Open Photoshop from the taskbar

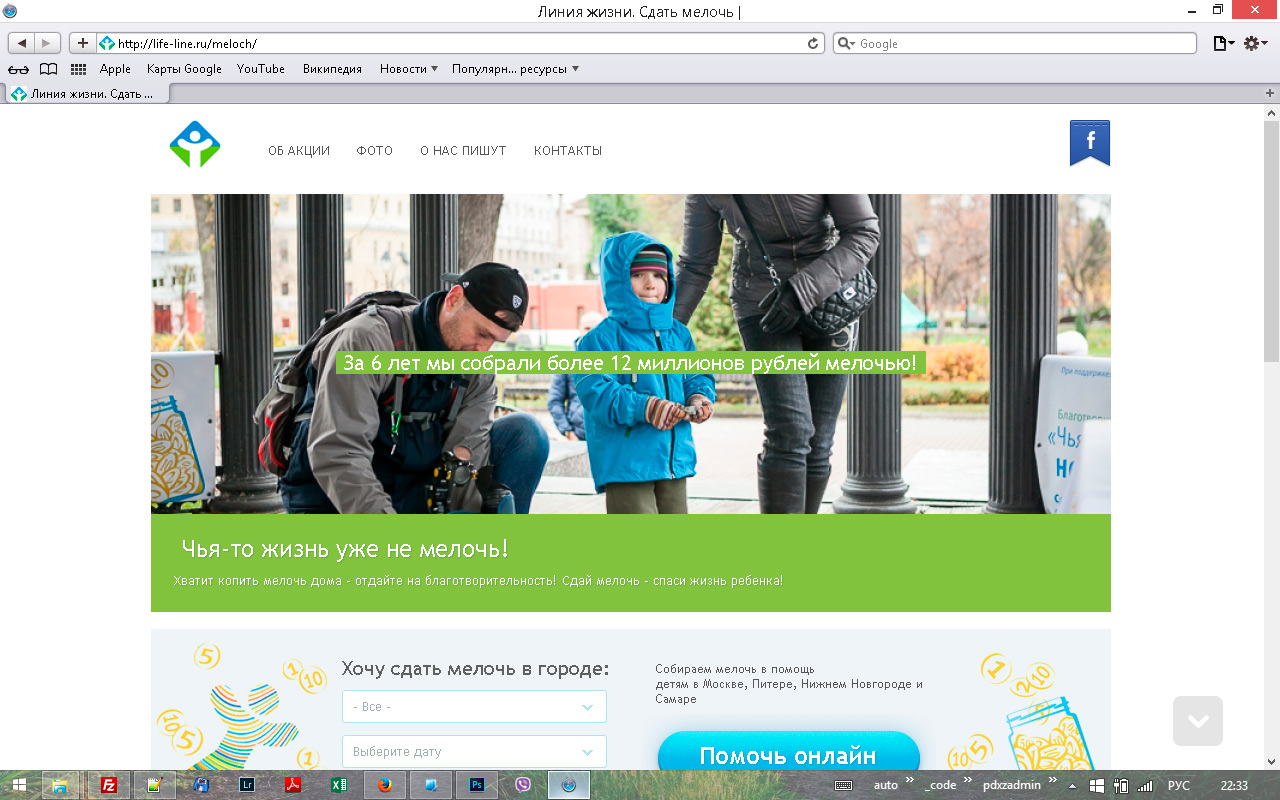(x=477, y=785)
